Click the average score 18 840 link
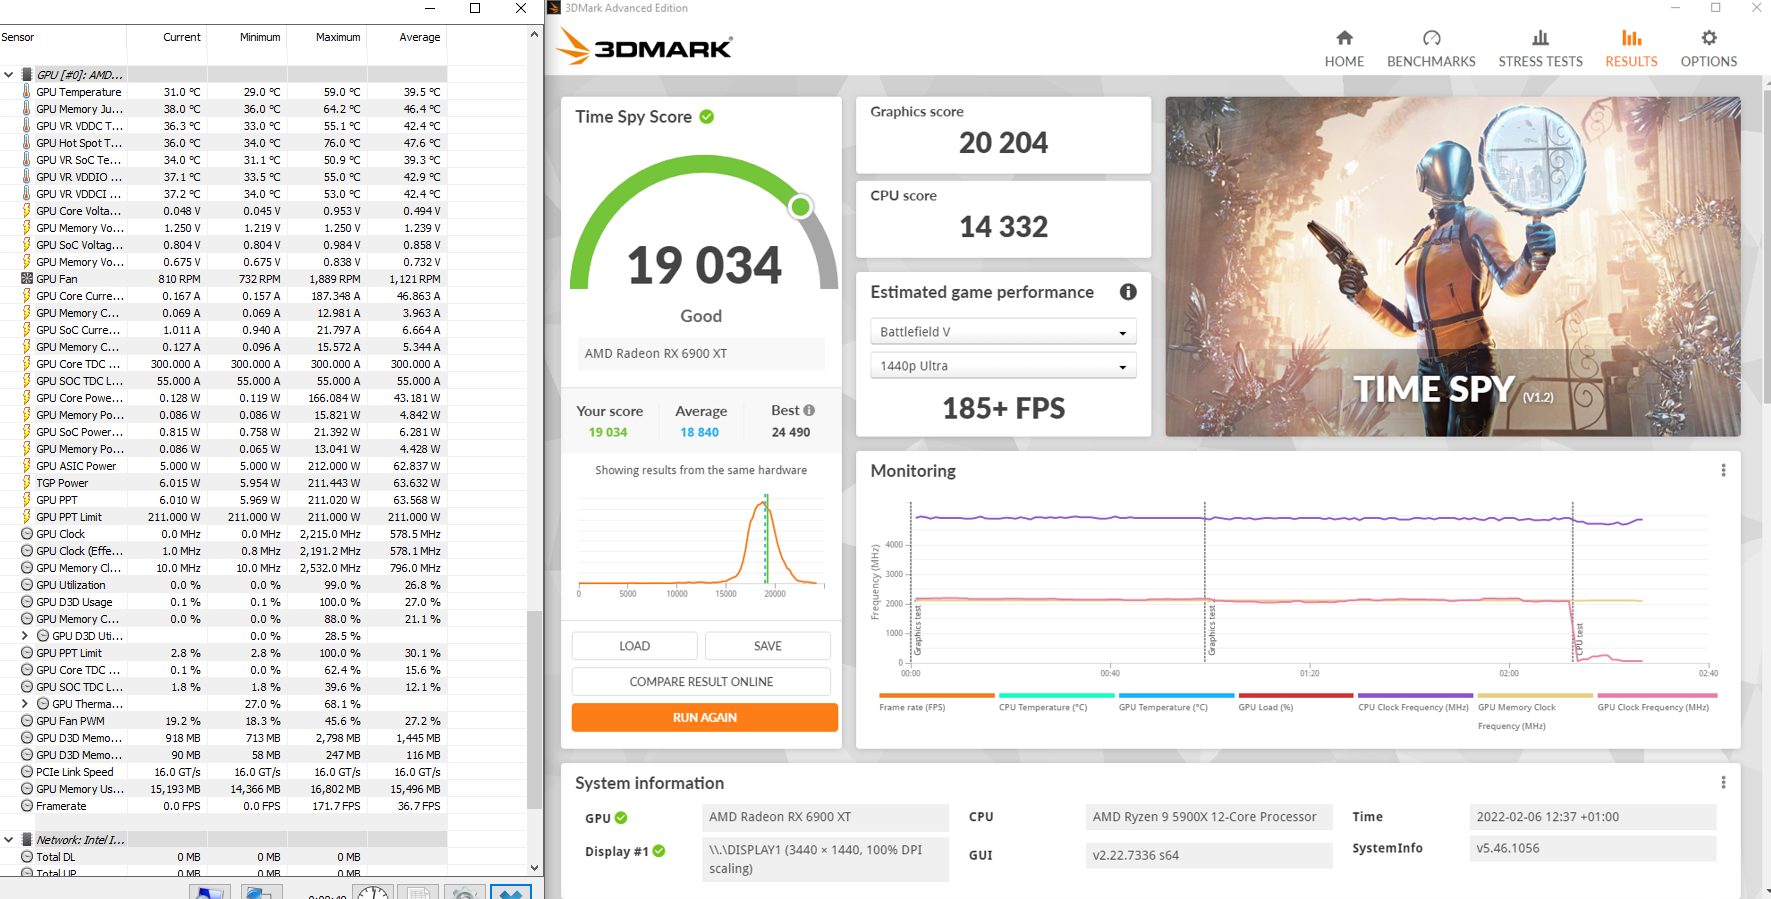This screenshot has height=899, width=1771. pyautogui.click(x=699, y=433)
